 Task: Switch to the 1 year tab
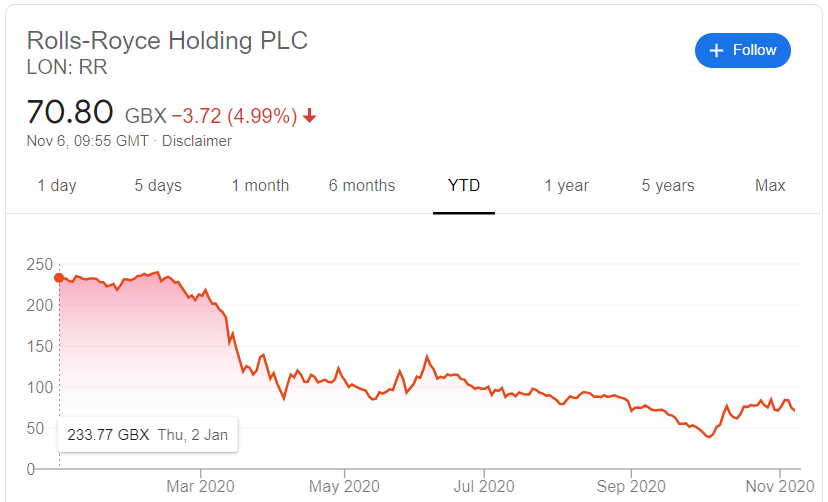pyautogui.click(x=566, y=186)
